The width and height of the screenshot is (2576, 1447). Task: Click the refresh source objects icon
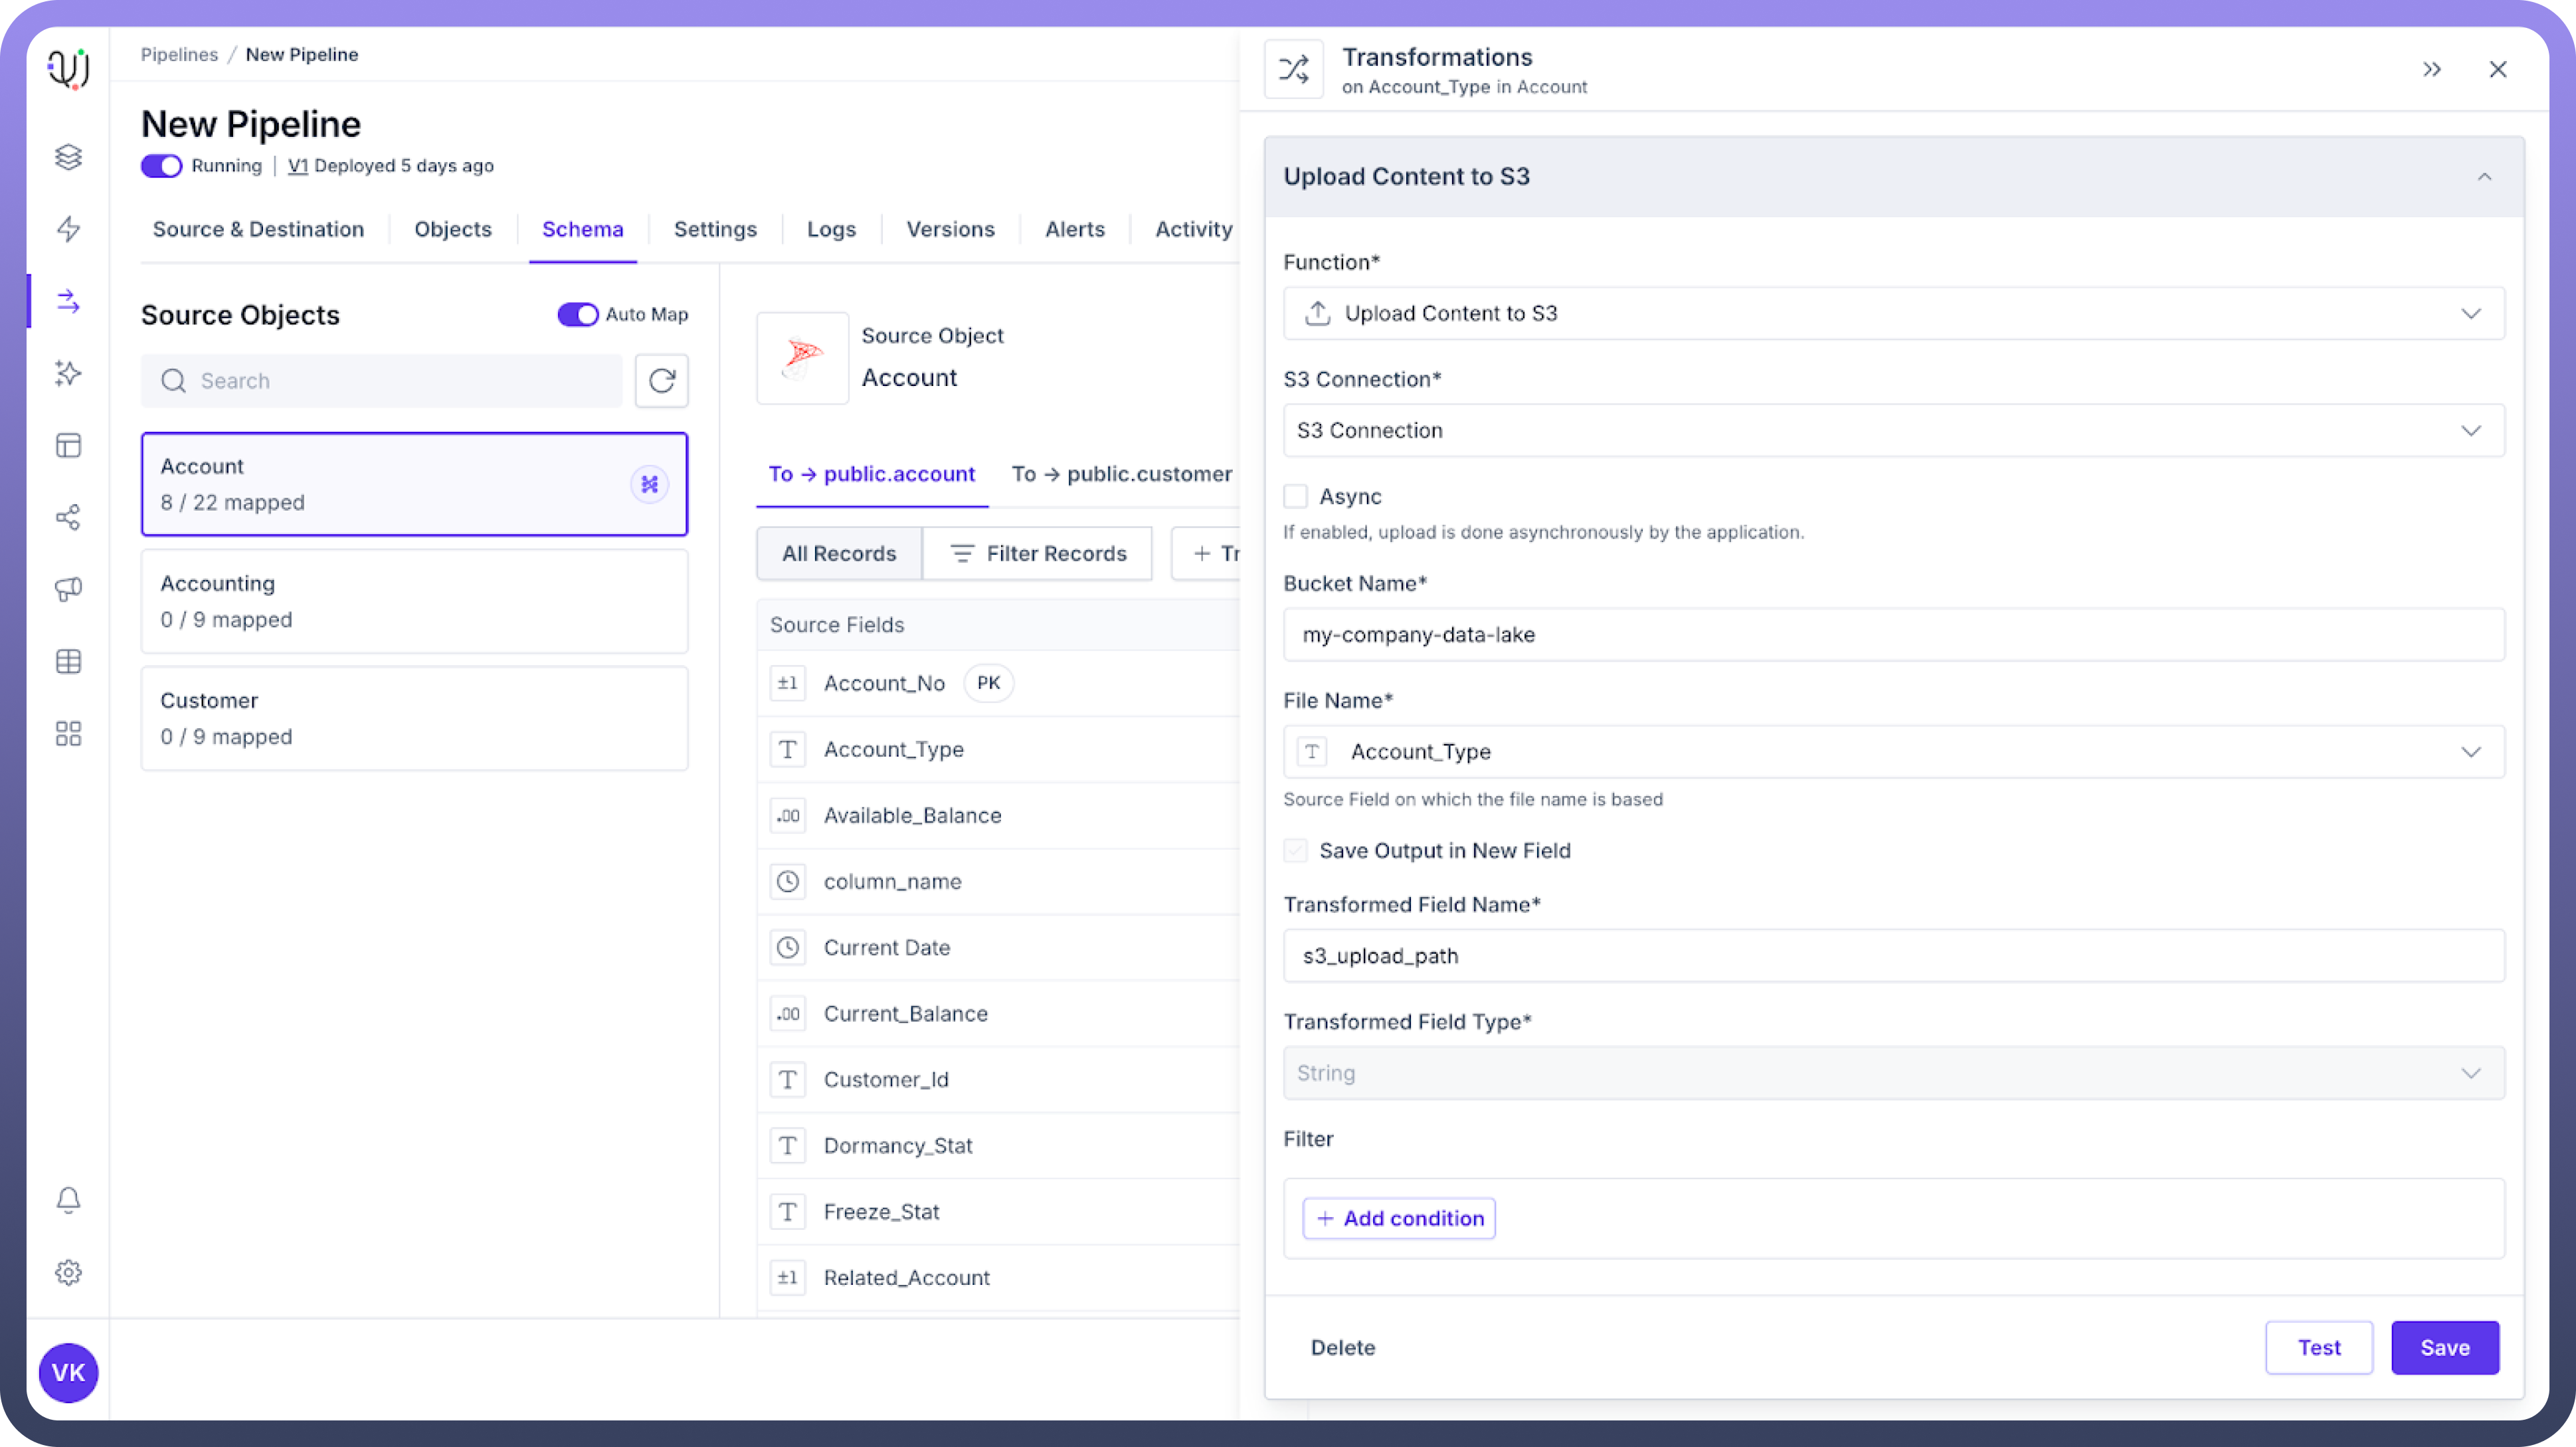click(661, 380)
